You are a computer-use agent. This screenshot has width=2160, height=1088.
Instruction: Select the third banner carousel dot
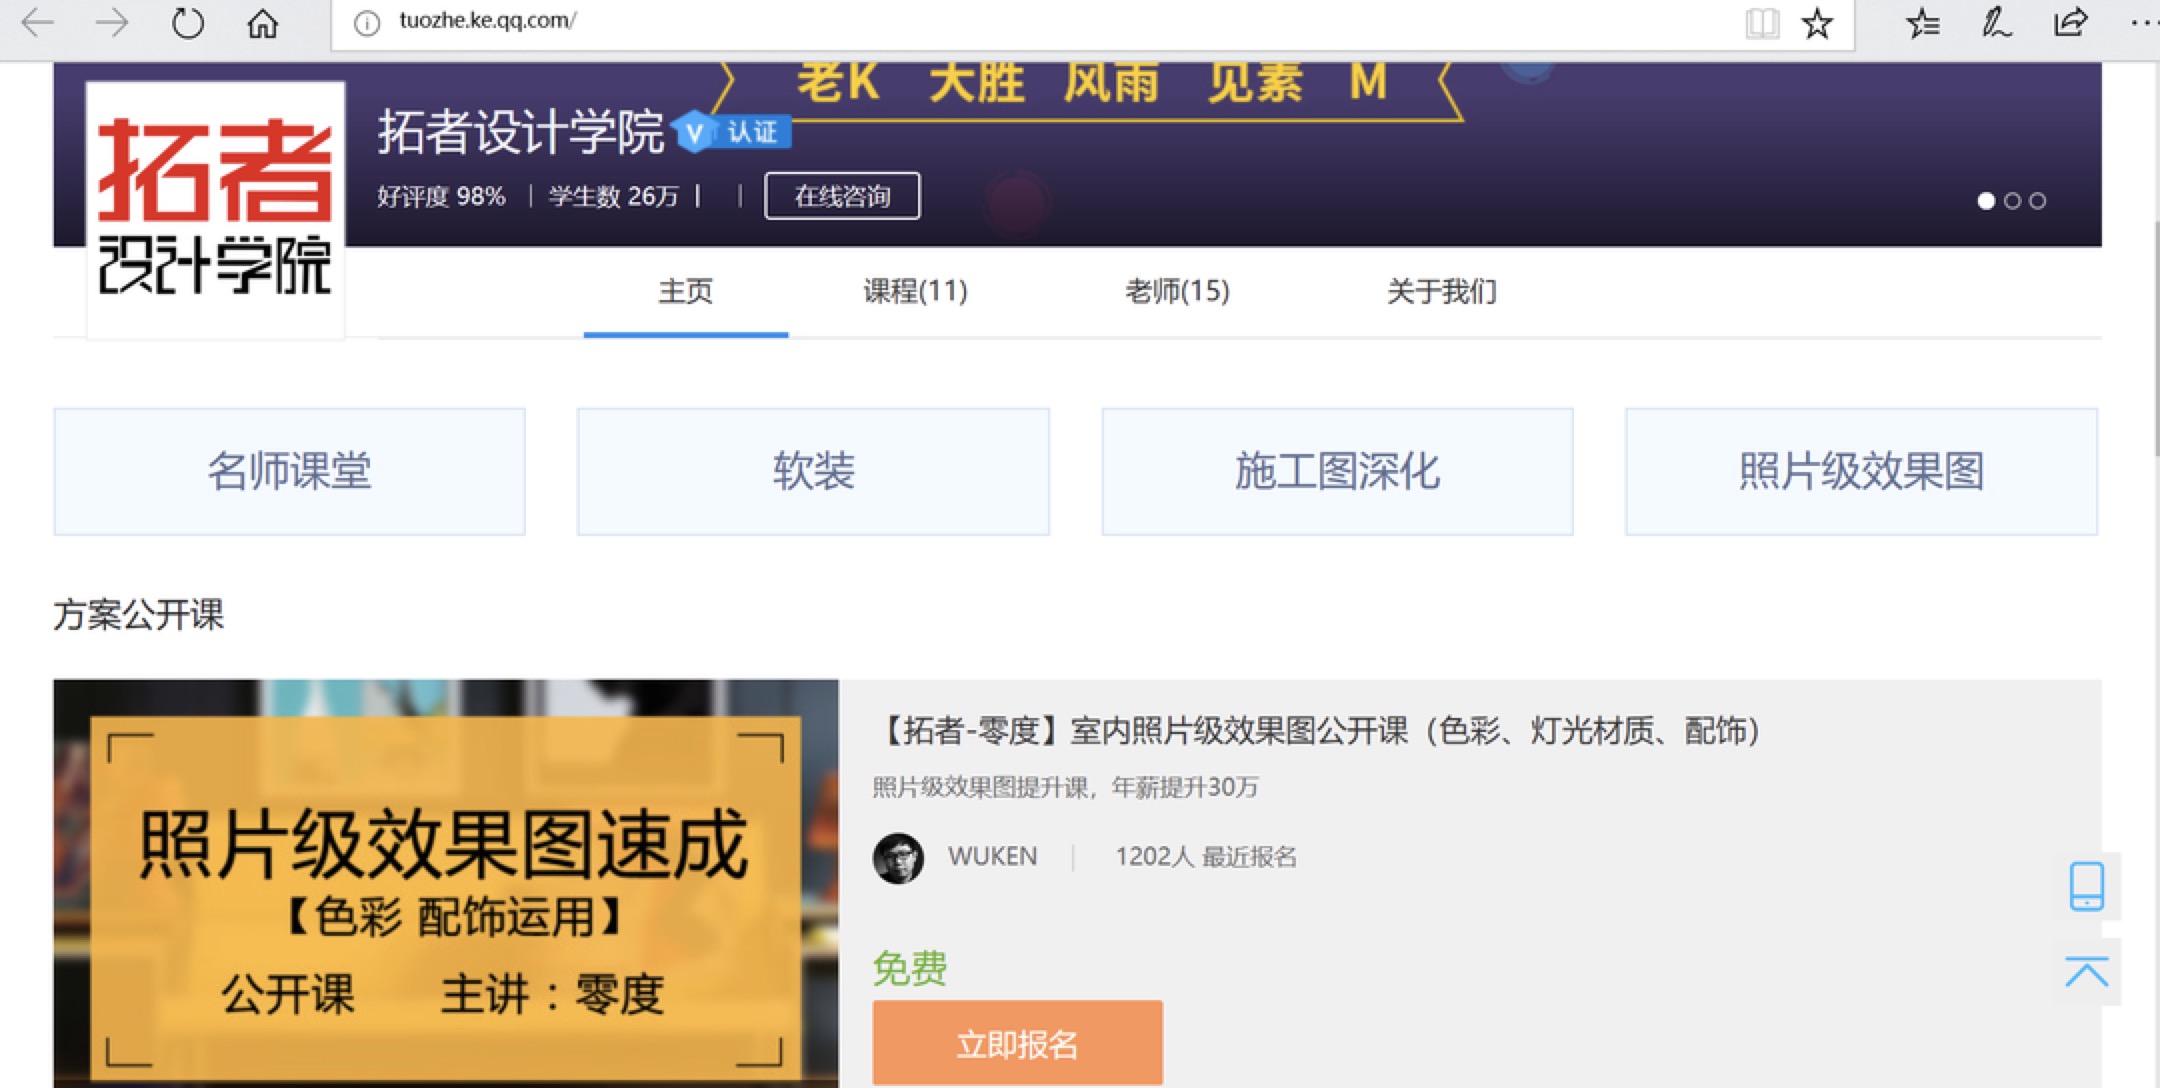click(2037, 201)
